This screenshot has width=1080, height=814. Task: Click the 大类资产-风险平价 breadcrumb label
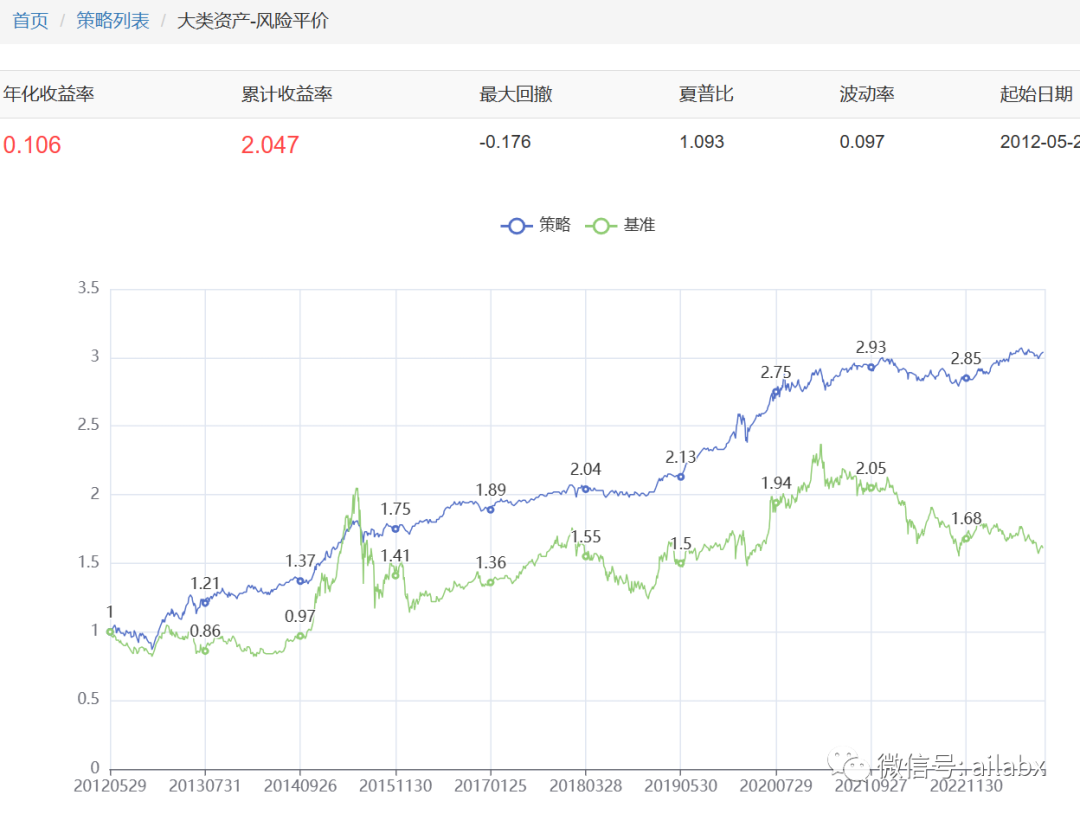(252, 20)
